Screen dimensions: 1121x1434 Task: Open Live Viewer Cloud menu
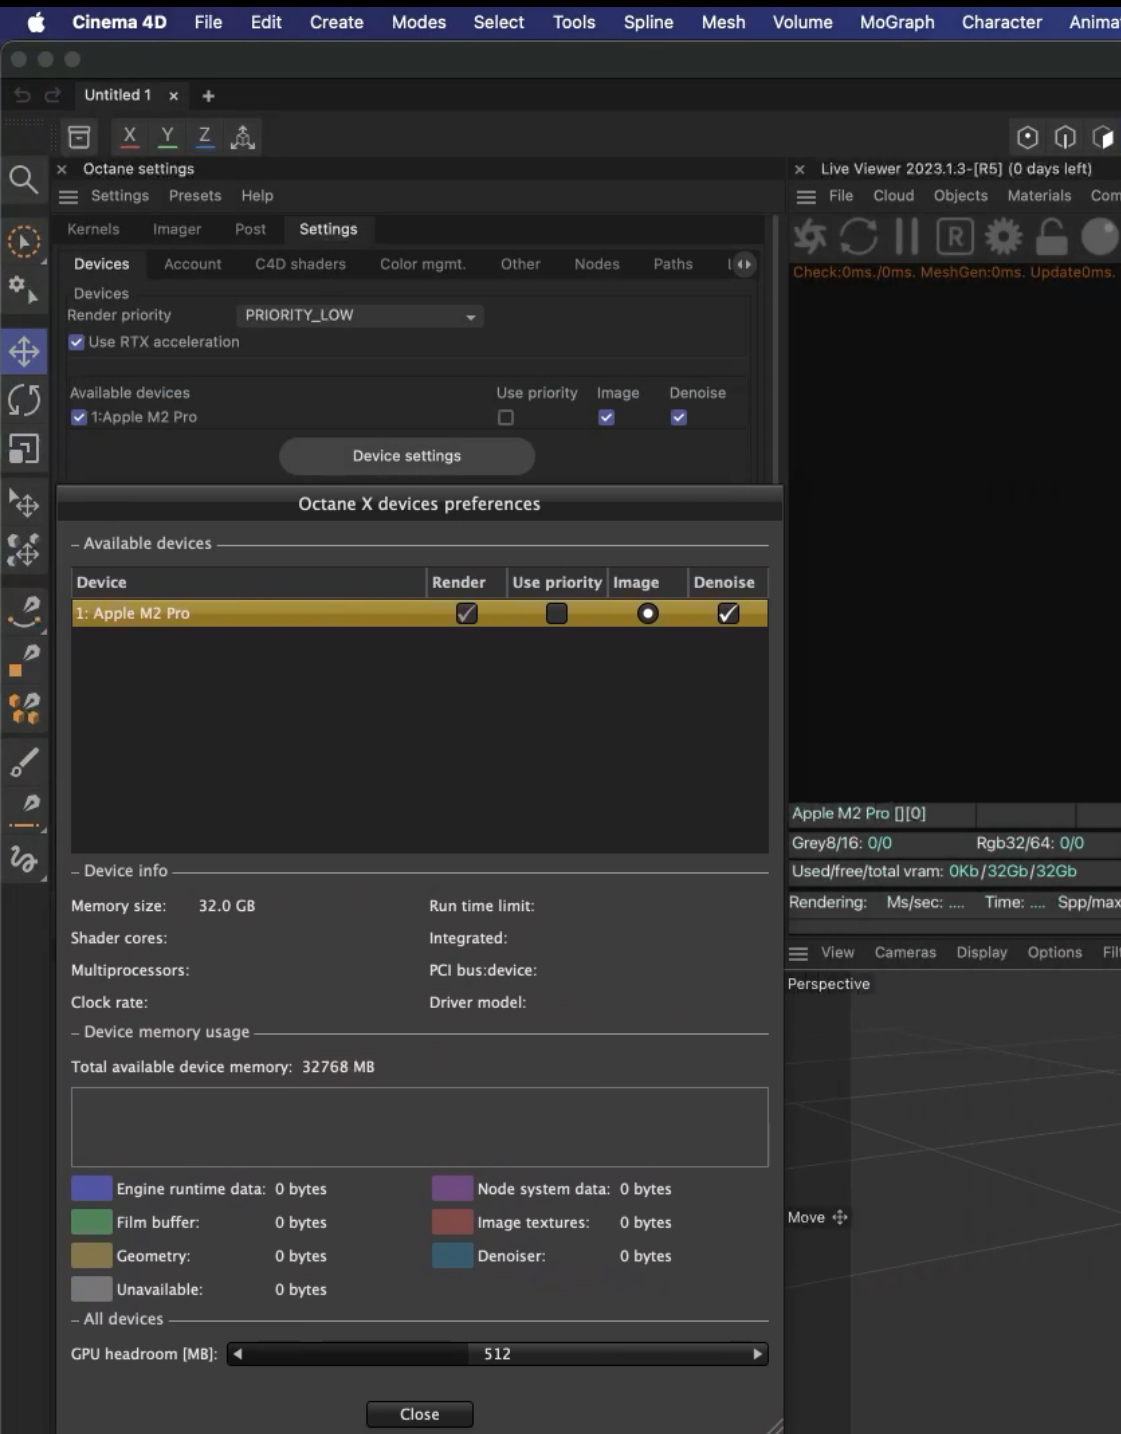[x=893, y=196]
